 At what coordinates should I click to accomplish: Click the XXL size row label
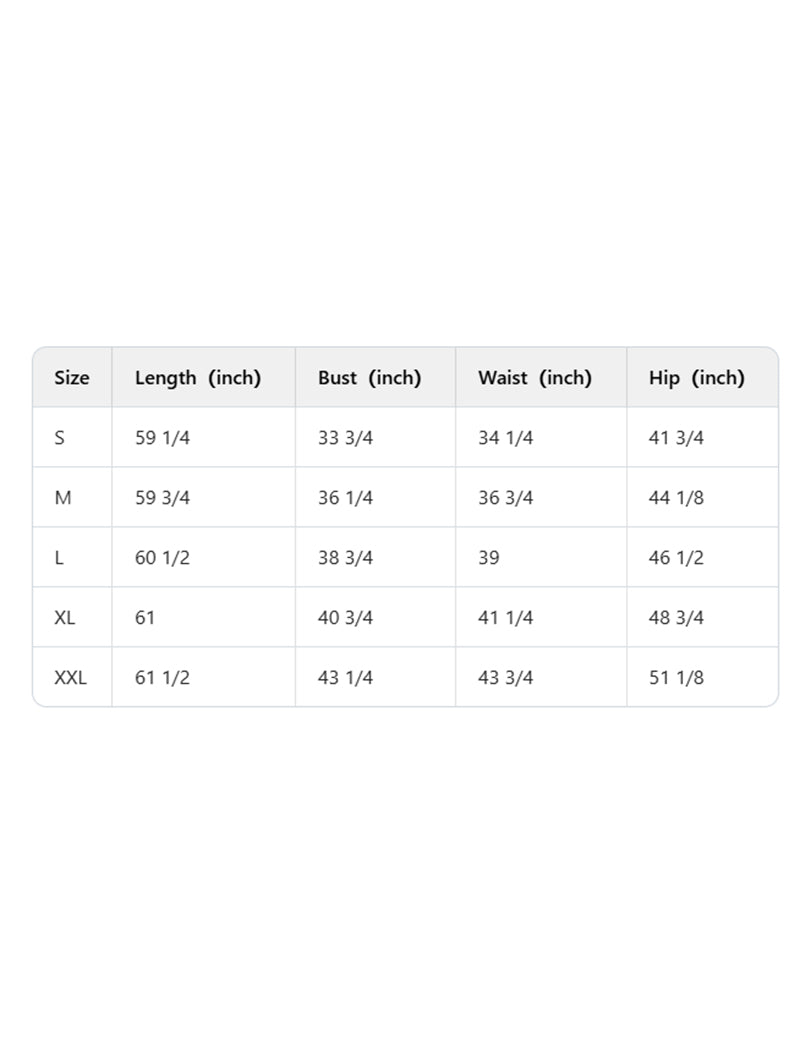click(71, 678)
